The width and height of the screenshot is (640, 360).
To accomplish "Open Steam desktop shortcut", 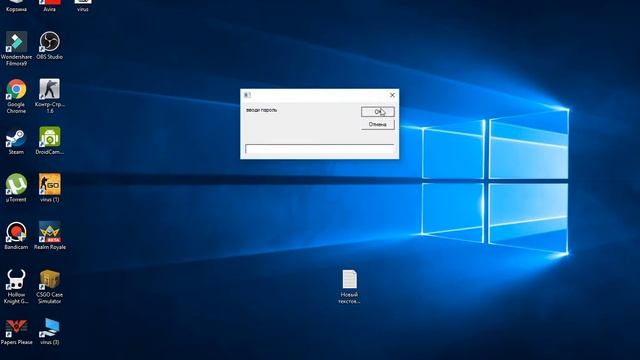I will coord(16,141).
